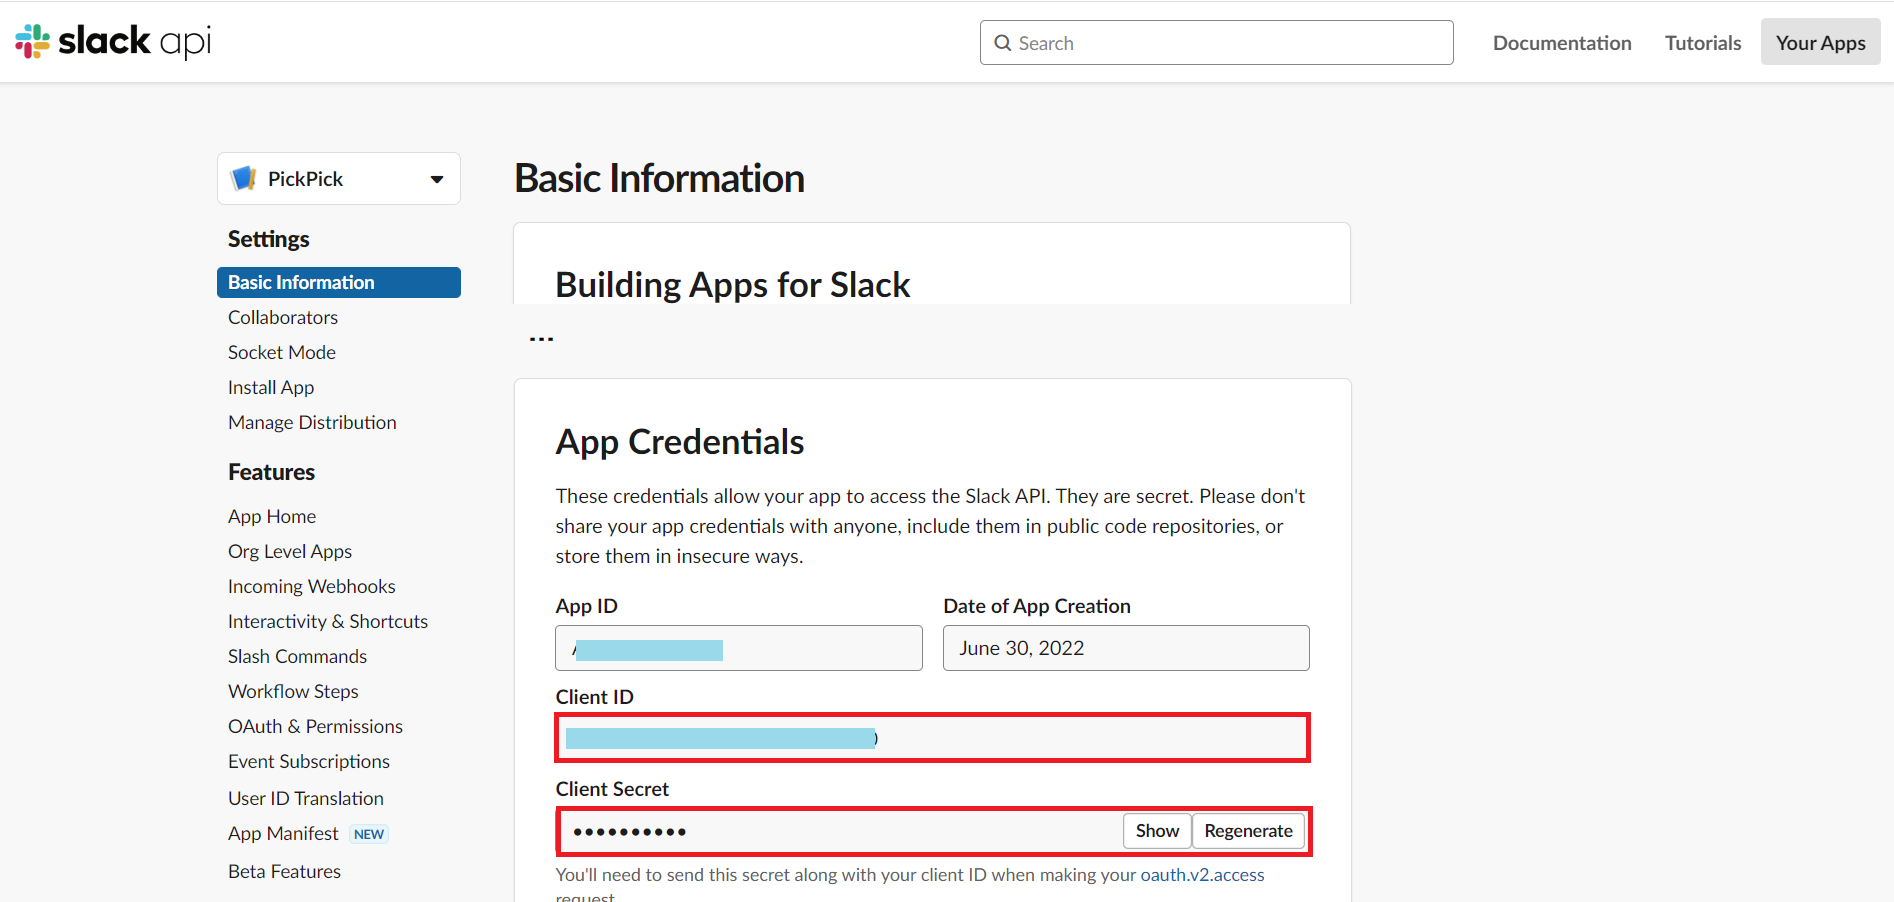This screenshot has height=902, width=1894.
Task: Show the Client Secret
Action: coord(1157,831)
